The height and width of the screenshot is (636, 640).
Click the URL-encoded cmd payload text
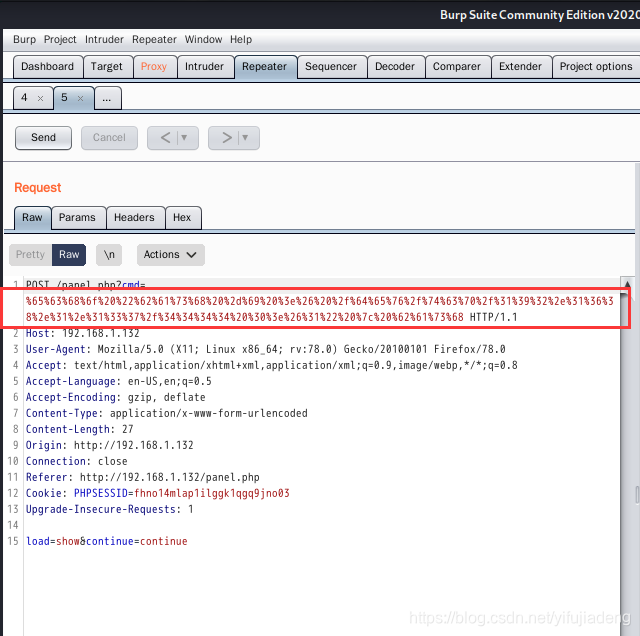pyautogui.click(x=320, y=309)
